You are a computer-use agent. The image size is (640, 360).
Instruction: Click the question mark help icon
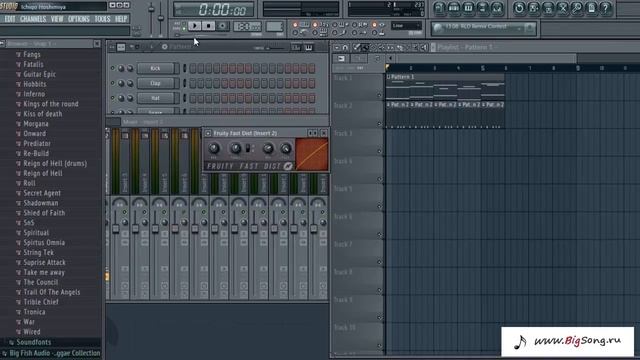[605, 8]
